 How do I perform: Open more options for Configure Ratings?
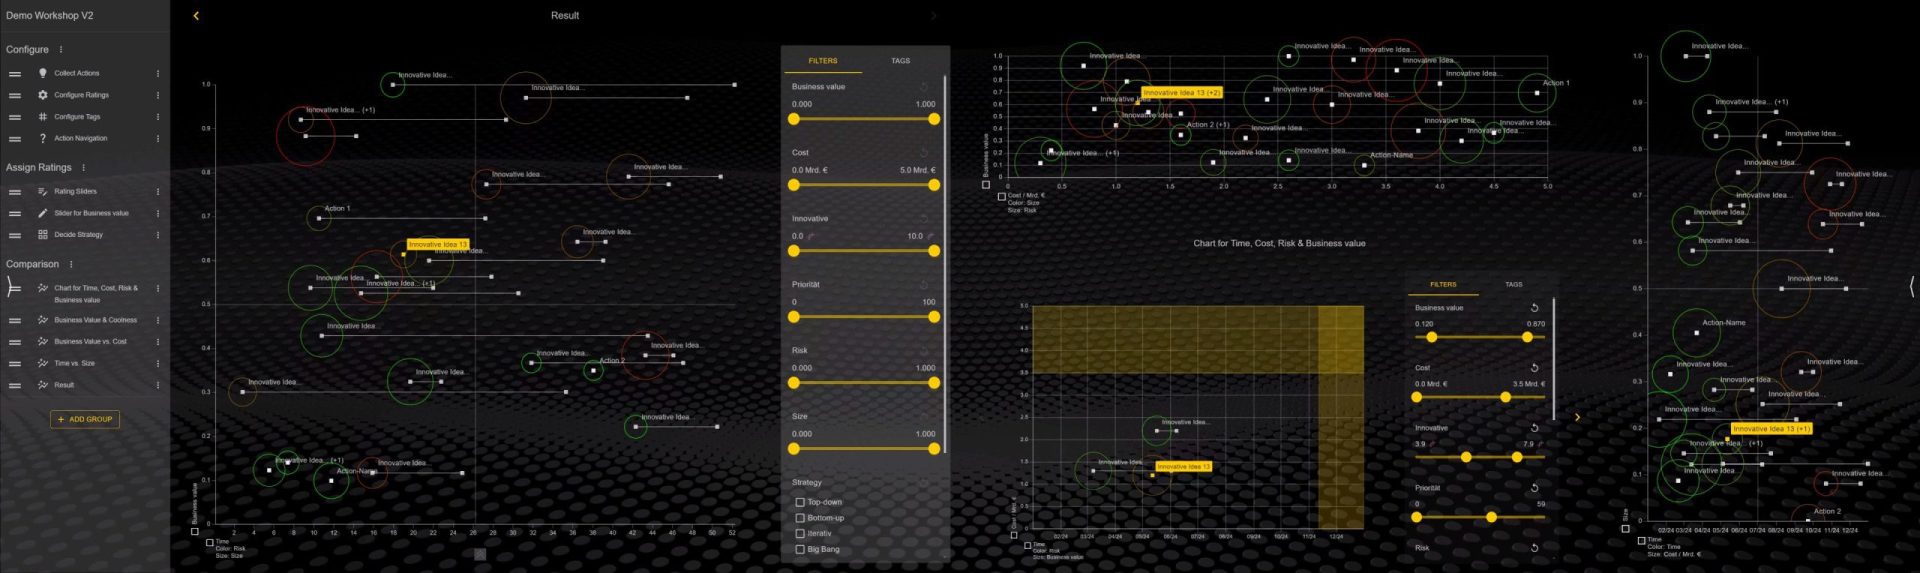[x=157, y=95]
